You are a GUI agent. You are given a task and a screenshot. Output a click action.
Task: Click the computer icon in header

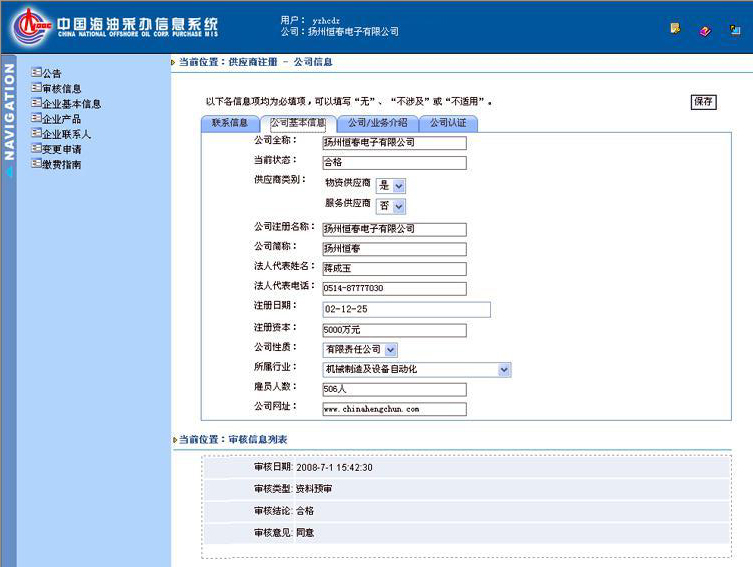point(735,30)
